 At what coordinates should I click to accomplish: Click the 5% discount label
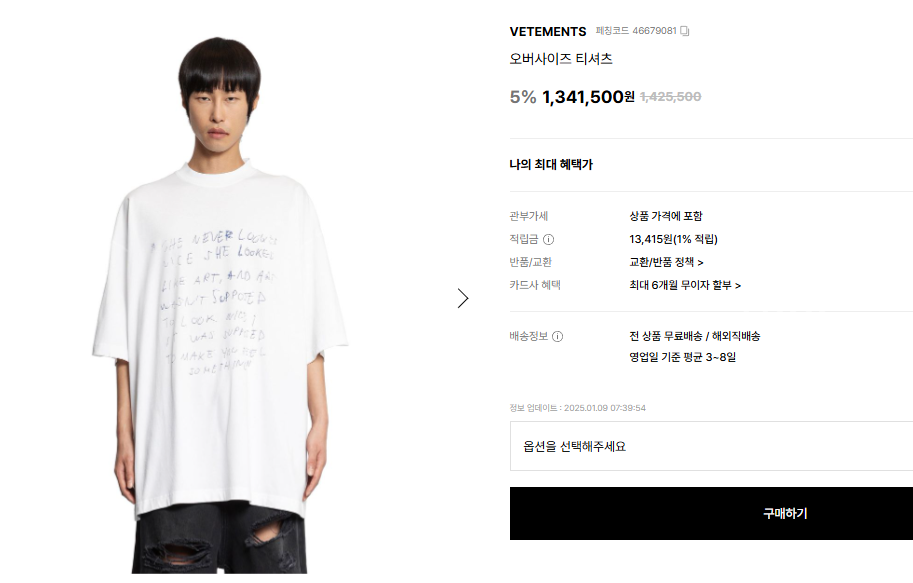523,97
